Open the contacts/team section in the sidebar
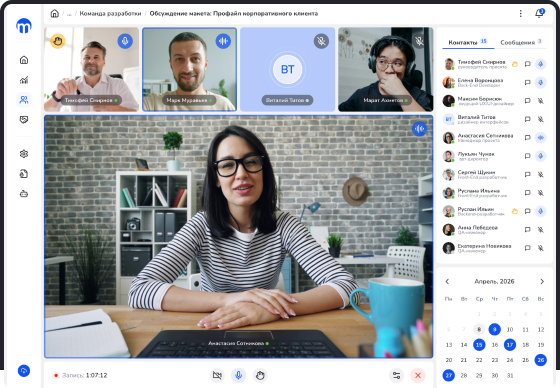Viewport: 560px width, 388px height. pyautogui.click(x=24, y=100)
